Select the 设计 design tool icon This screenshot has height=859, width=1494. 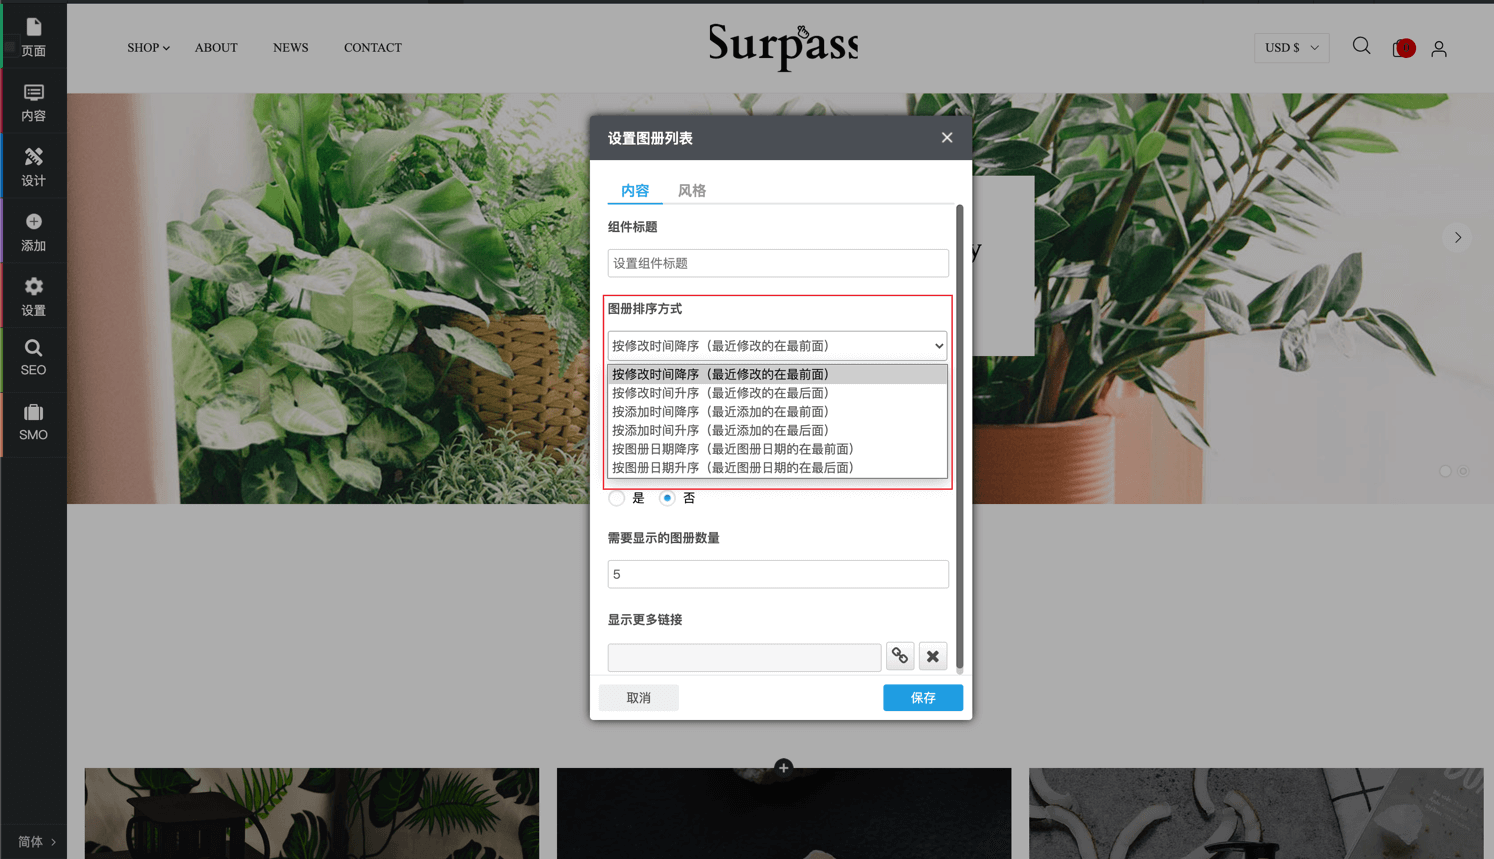click(x=33, y=166)
